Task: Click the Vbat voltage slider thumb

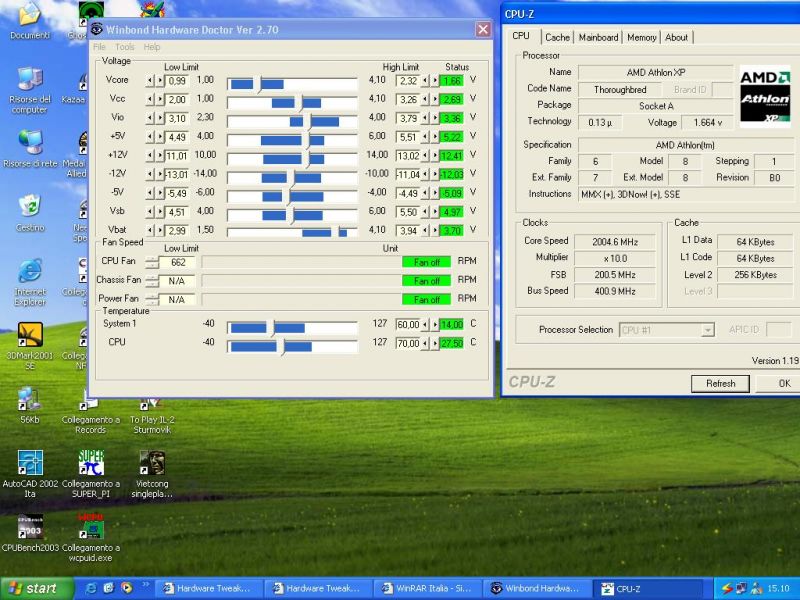Action: click(337, 232)
